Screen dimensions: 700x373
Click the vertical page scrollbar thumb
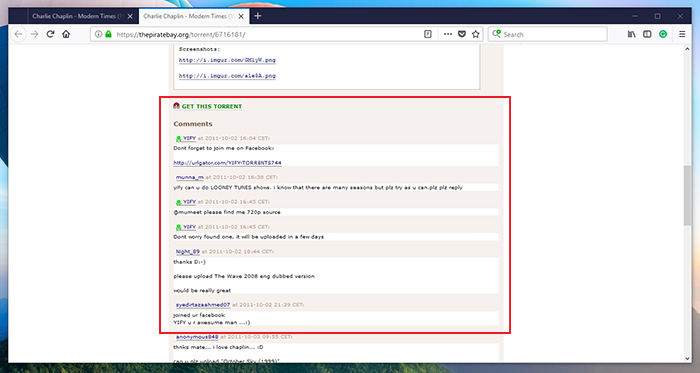point(687,195)
